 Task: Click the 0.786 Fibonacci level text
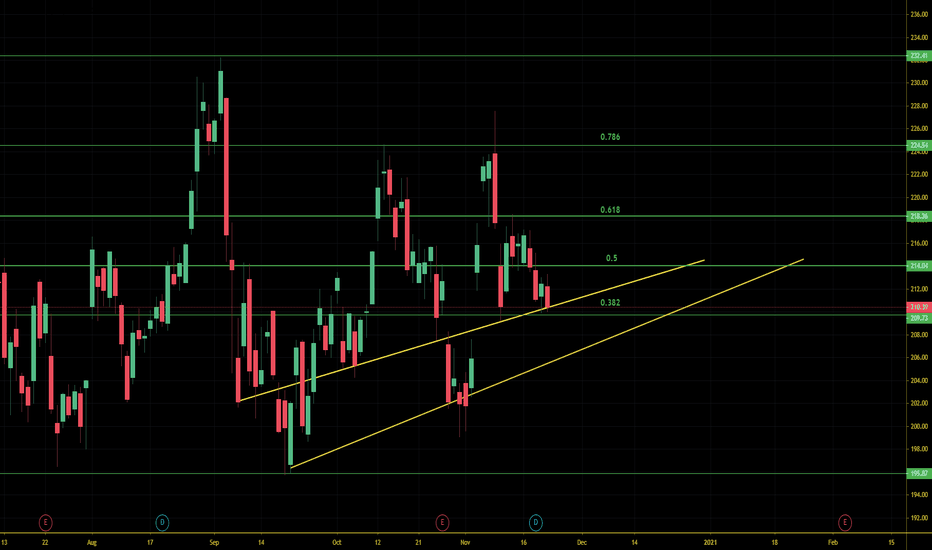610,137
